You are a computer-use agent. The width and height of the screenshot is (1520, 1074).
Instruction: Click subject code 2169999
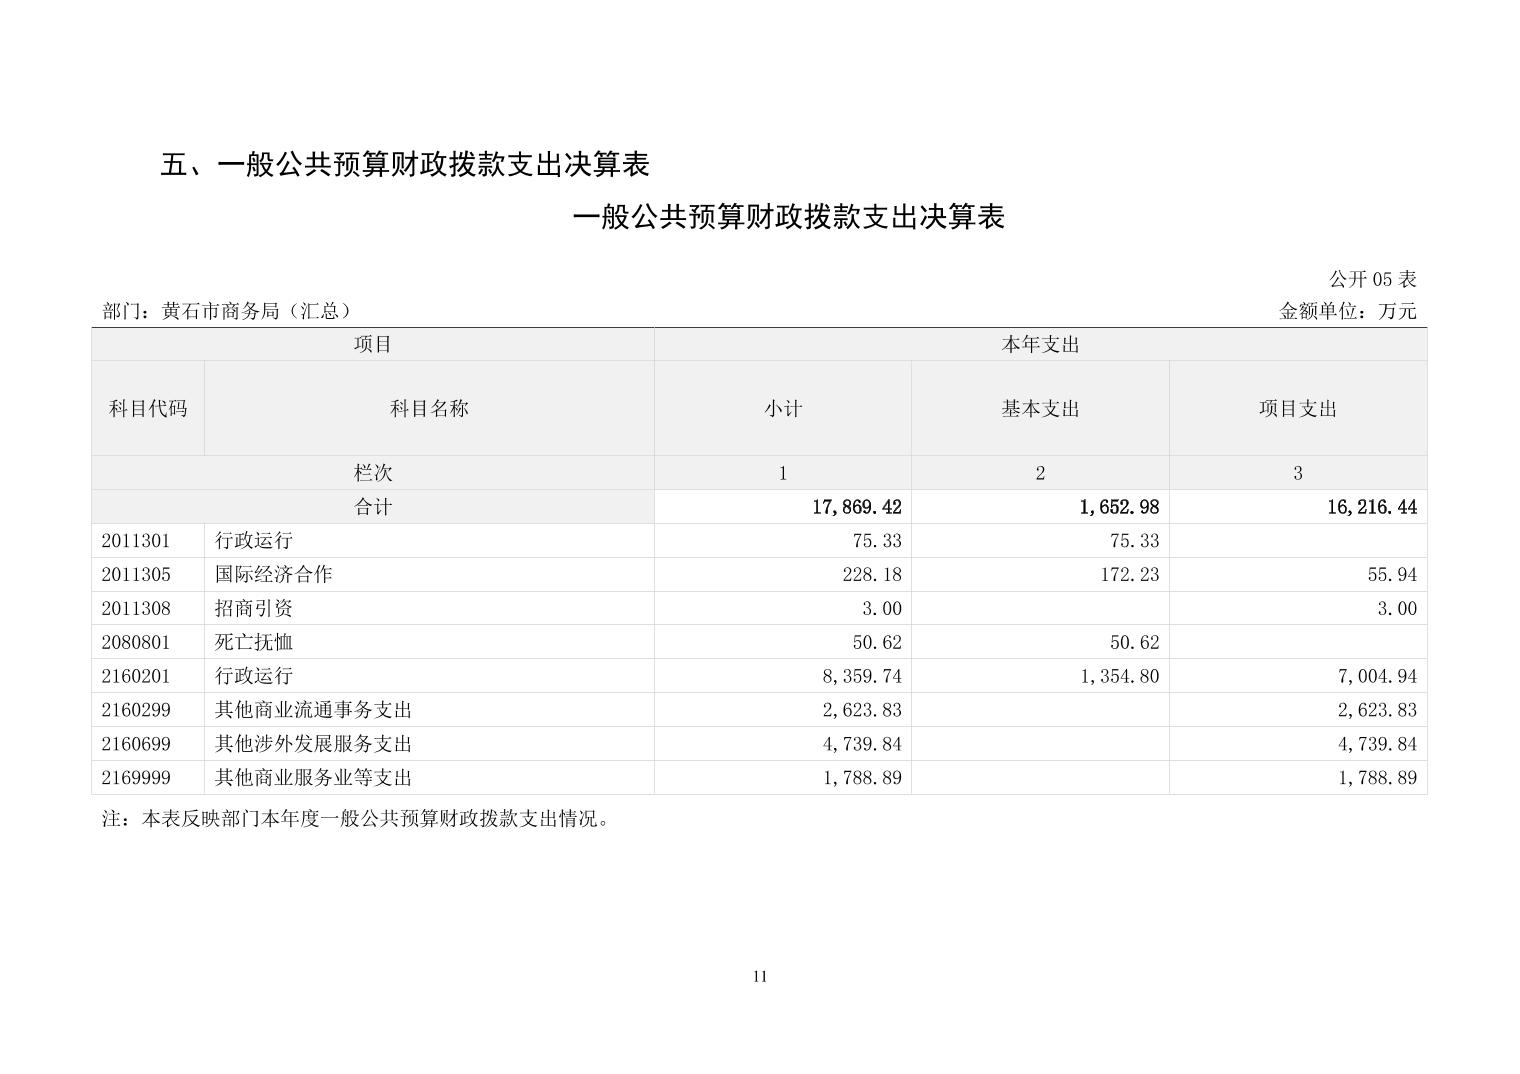coord(136,778)
